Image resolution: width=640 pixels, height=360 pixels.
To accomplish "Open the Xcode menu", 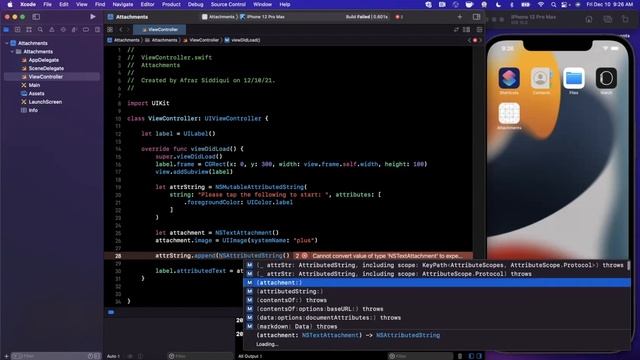I will [28, 4].
